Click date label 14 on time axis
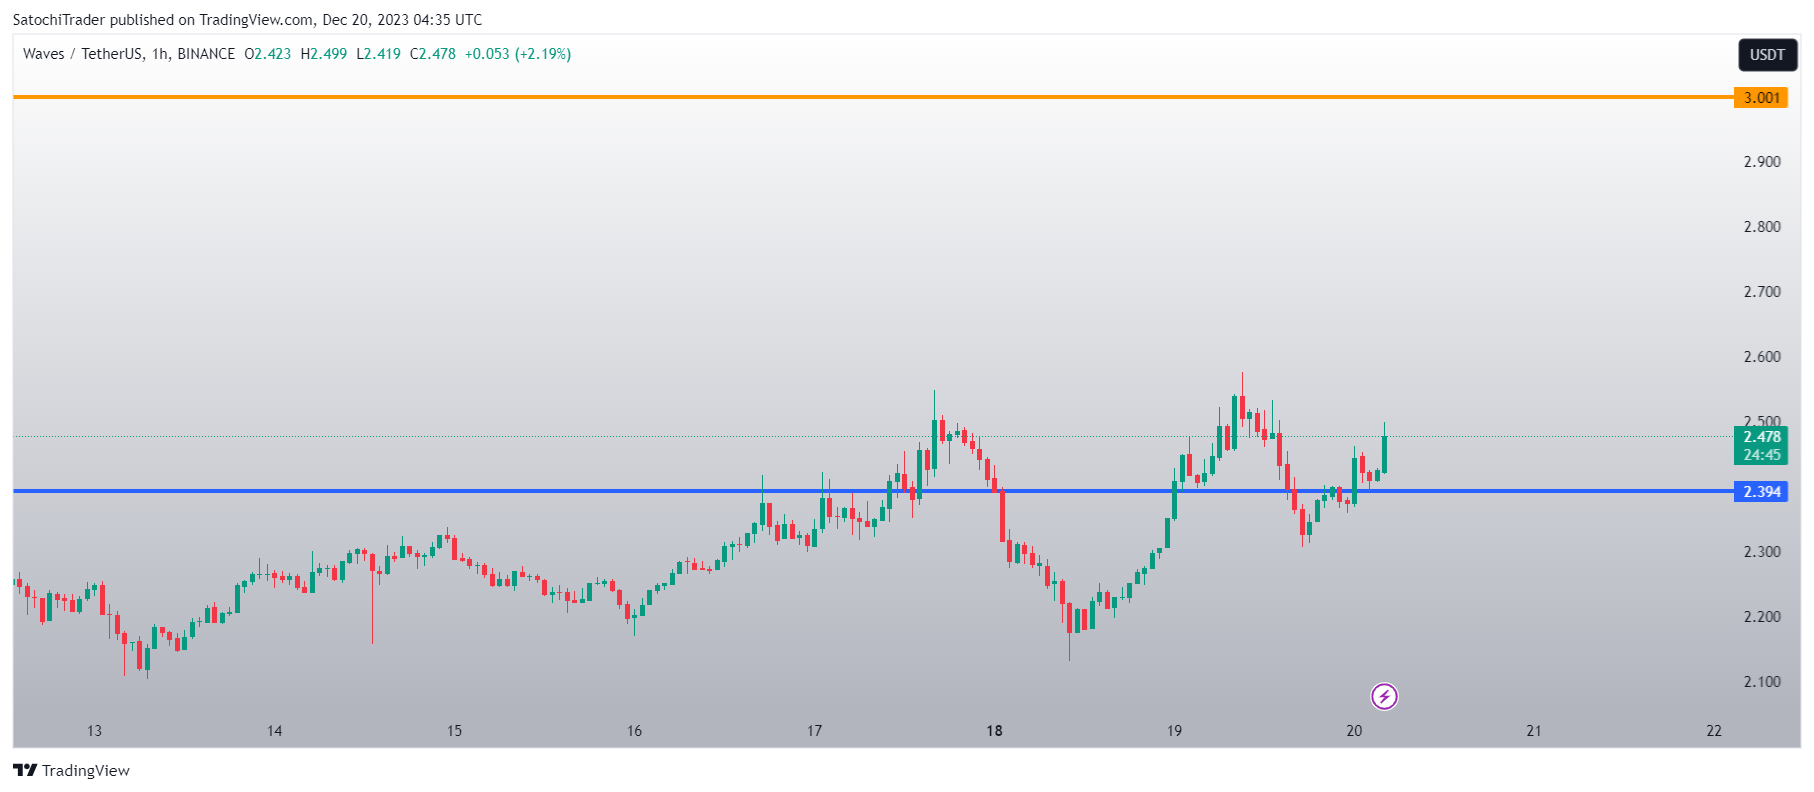This screenshot has width=1814, height=792. pyautogui.click(x=274, y=730)
